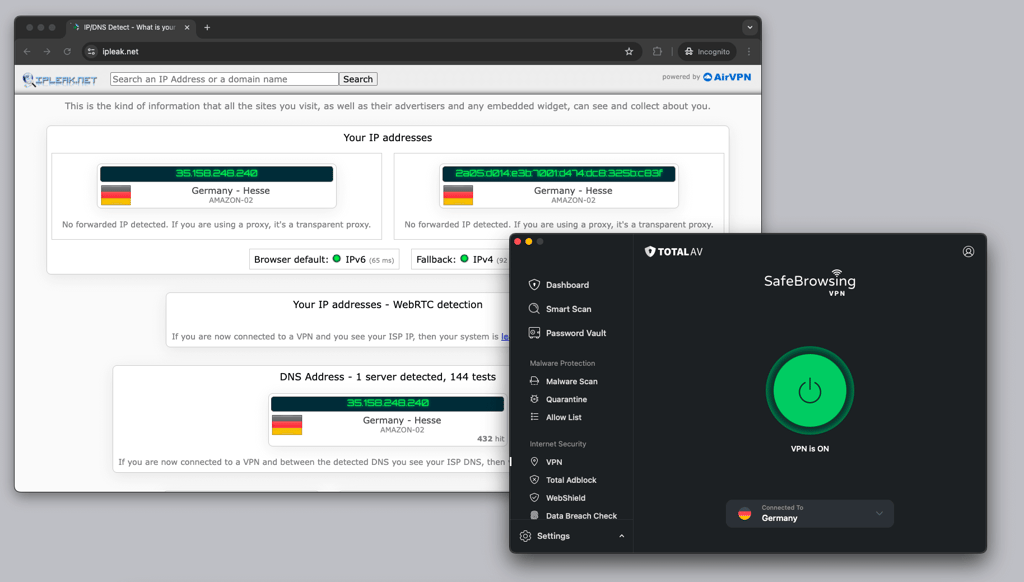The image size is (1024, 582).
Task: Open the Chrome three-dot menu
Action: point(749,52)
